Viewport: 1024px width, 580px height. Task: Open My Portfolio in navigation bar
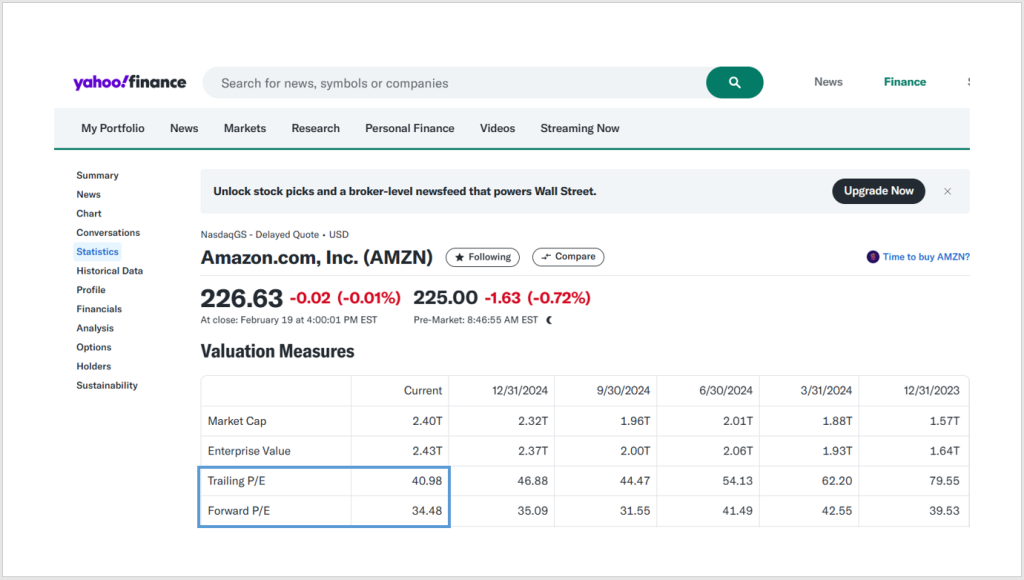(x=113, y=128)
